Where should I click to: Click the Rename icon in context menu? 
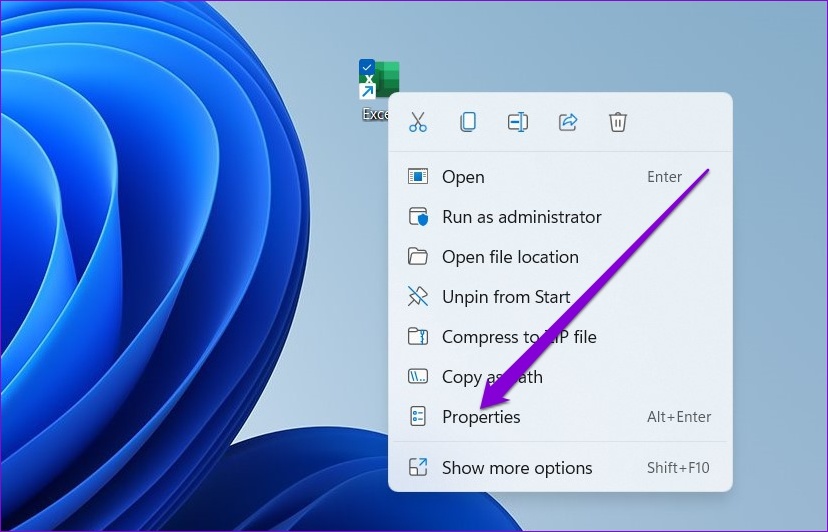coord(518,122)
